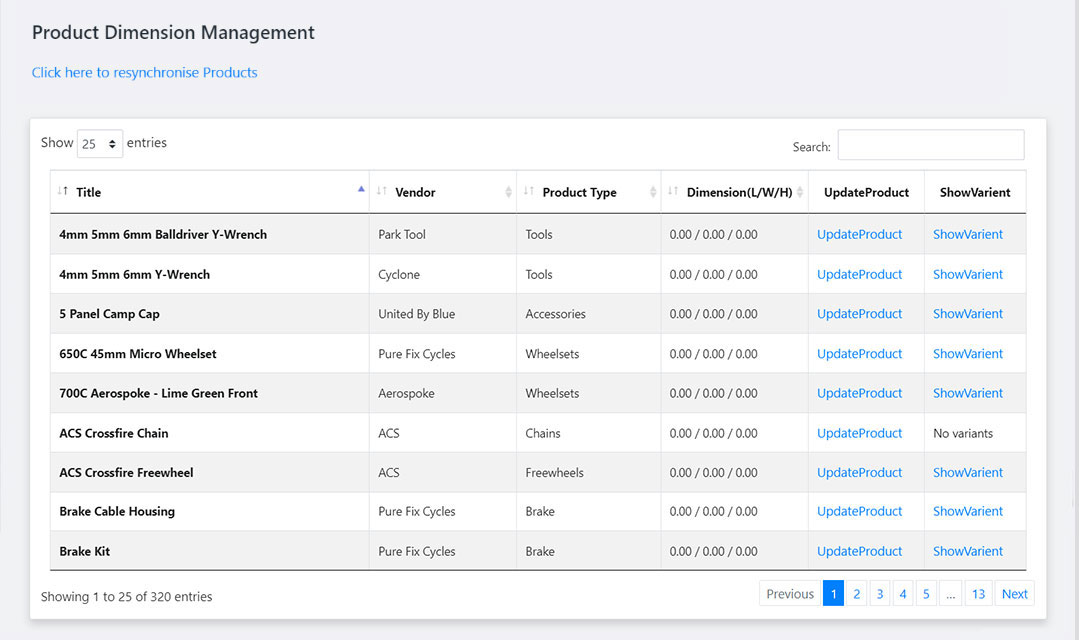Update product for ACS Crossfire Chain
1079x640 pixels.
coord(859,433)
